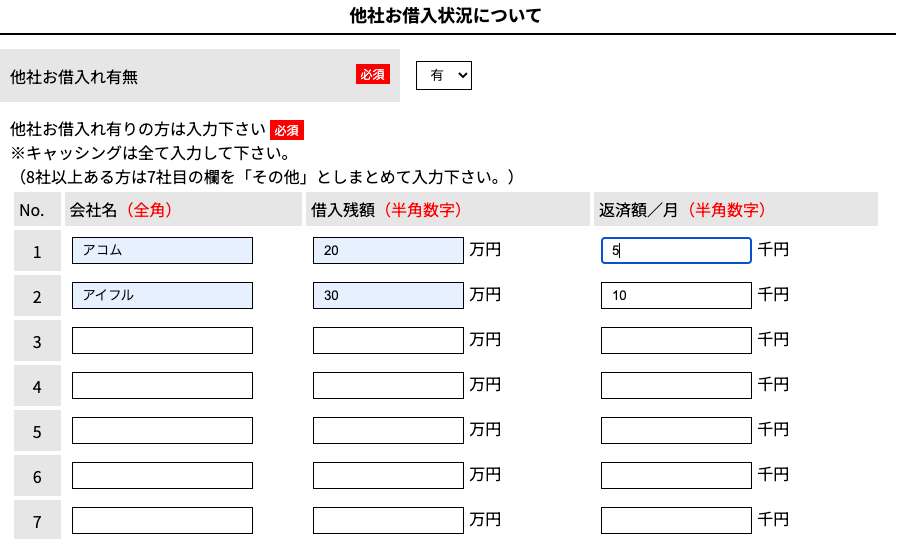
Task: Focus the empty company name field in row 3
Action: (162, 340)
